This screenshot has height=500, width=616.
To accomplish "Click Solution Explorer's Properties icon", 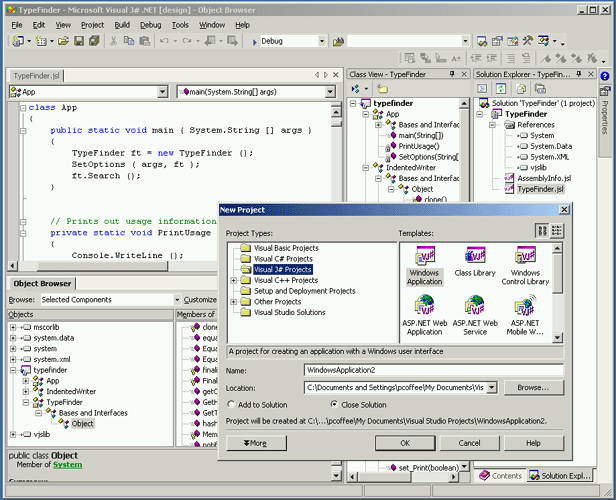I will tap(541, 89).
